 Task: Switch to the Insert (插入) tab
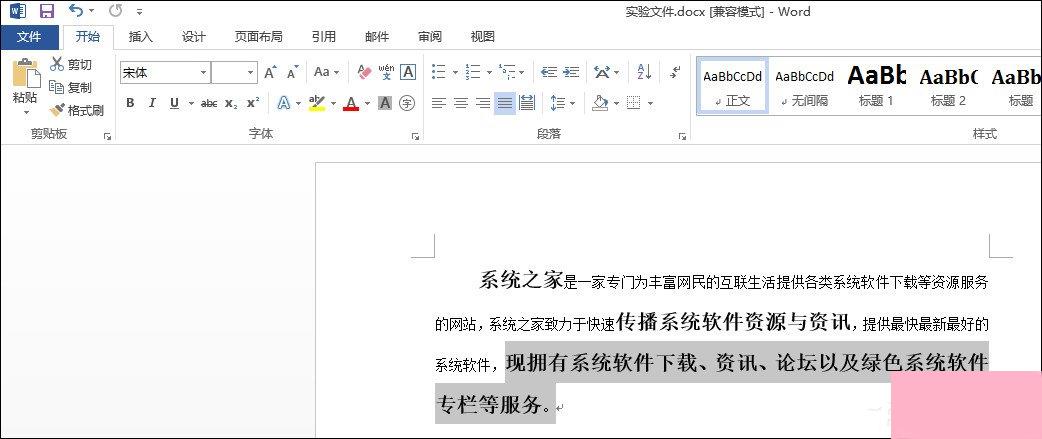pyautogui.click(x=140, y=37)
